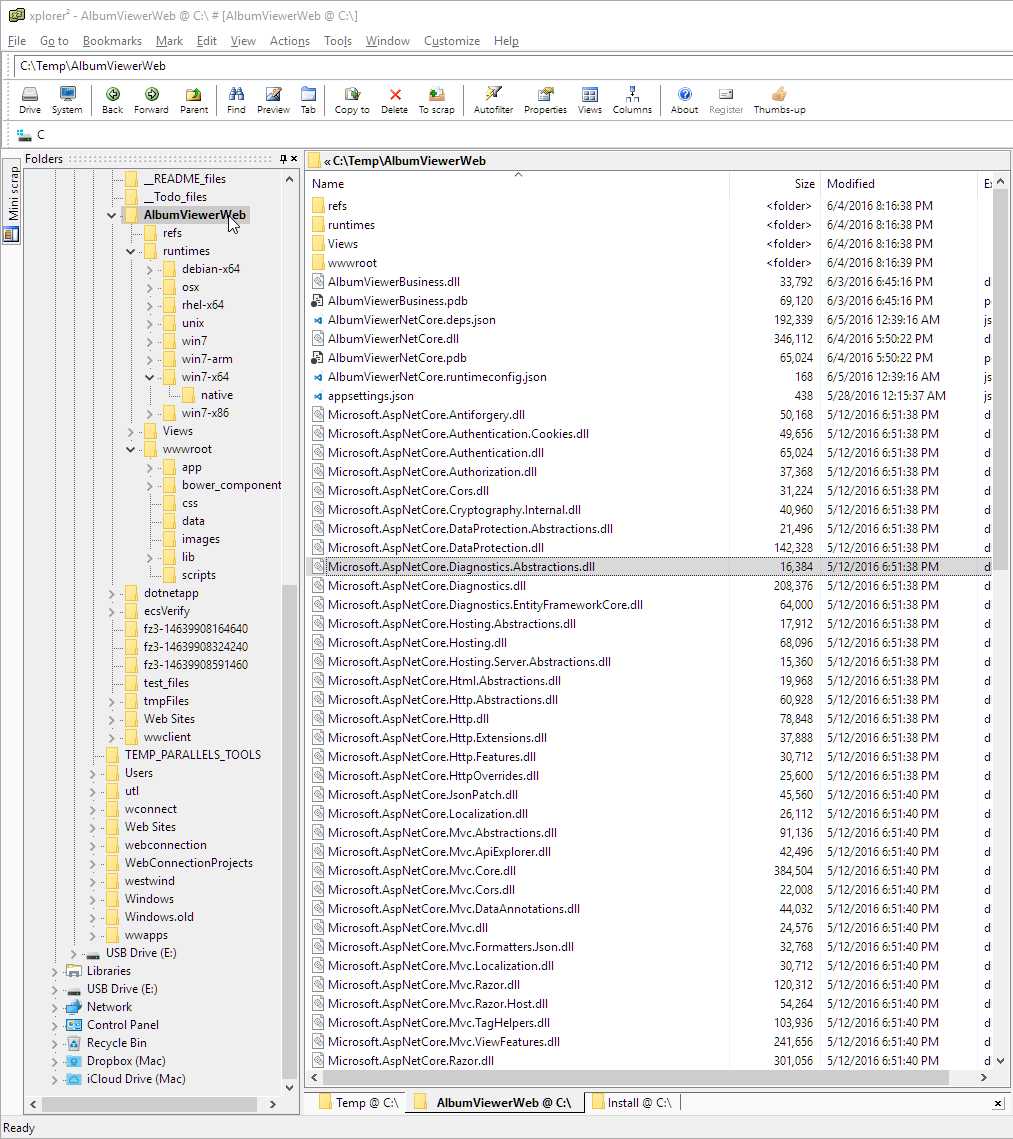Viewport: 1013px width, 1139px height.
Task: Open the Drive toolbar button
Action: pos(30,100)
